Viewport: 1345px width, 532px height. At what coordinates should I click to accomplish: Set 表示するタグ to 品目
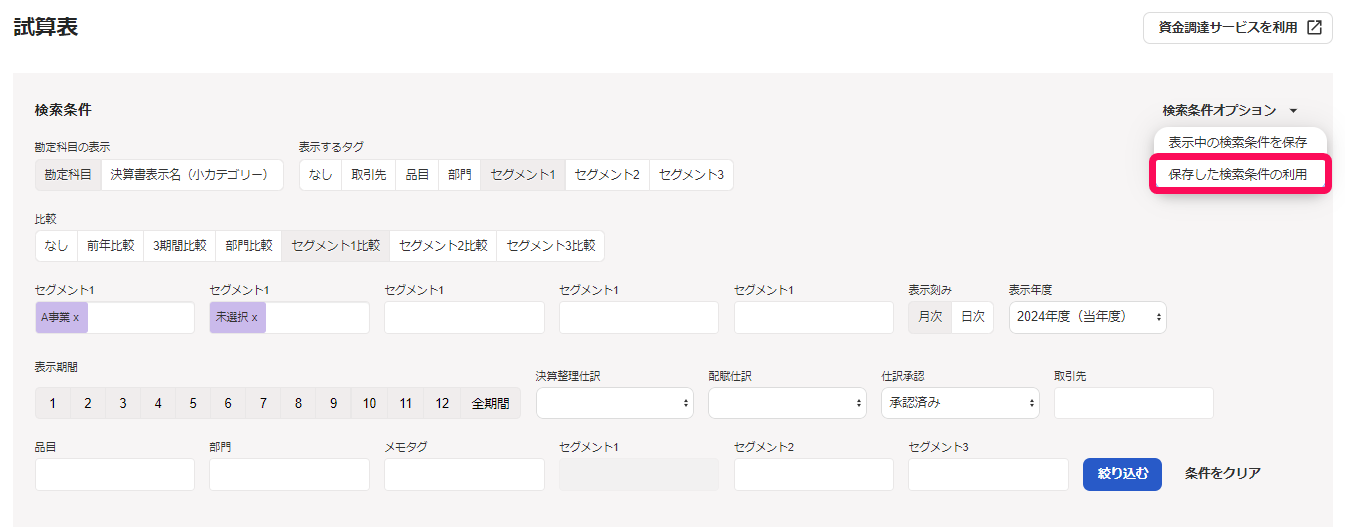click(x=417, y=175)
